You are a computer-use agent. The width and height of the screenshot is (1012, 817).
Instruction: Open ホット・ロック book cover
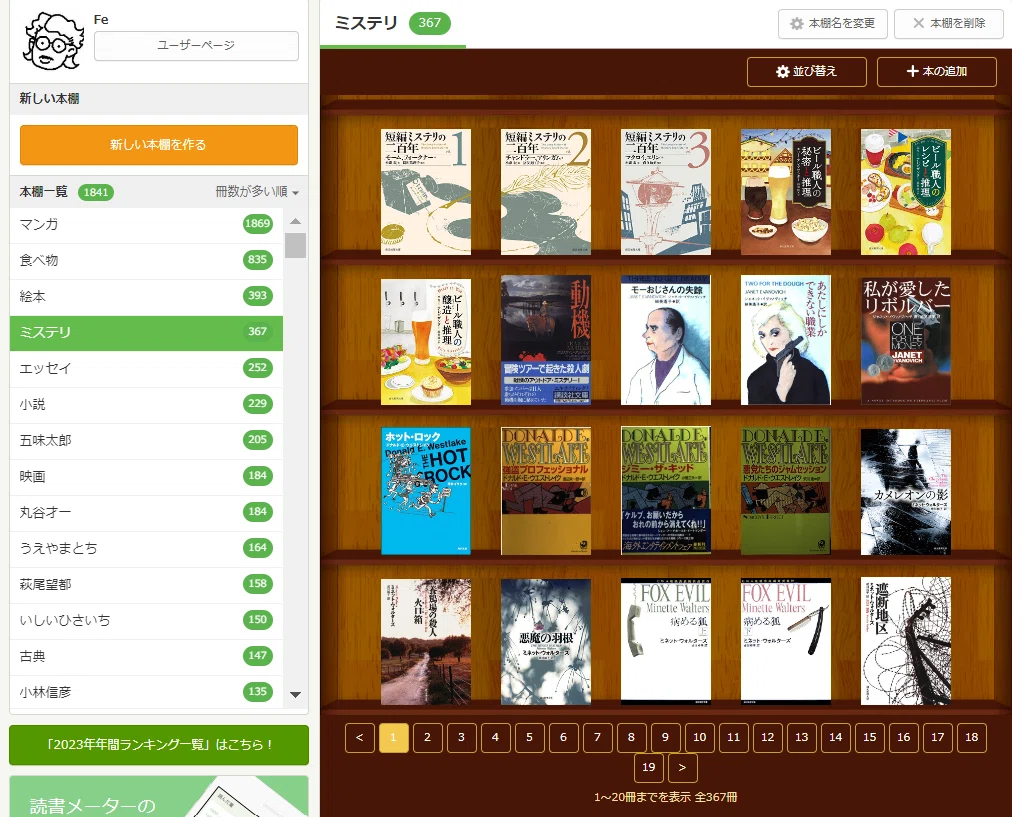click(426, 491)
